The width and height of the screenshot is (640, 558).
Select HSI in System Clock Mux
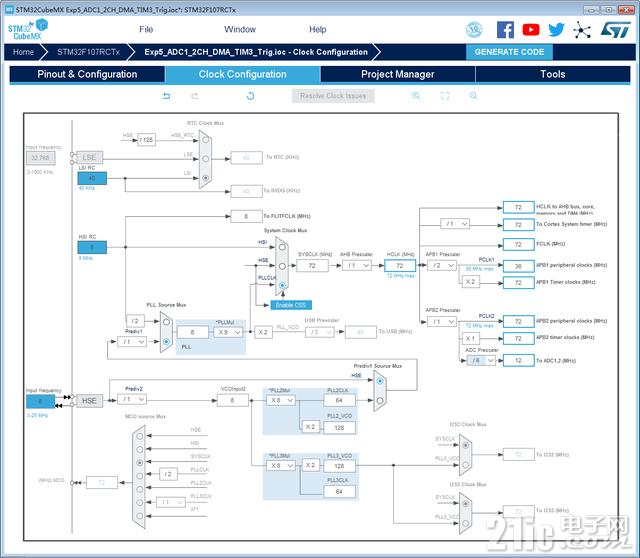coord(282,247)
